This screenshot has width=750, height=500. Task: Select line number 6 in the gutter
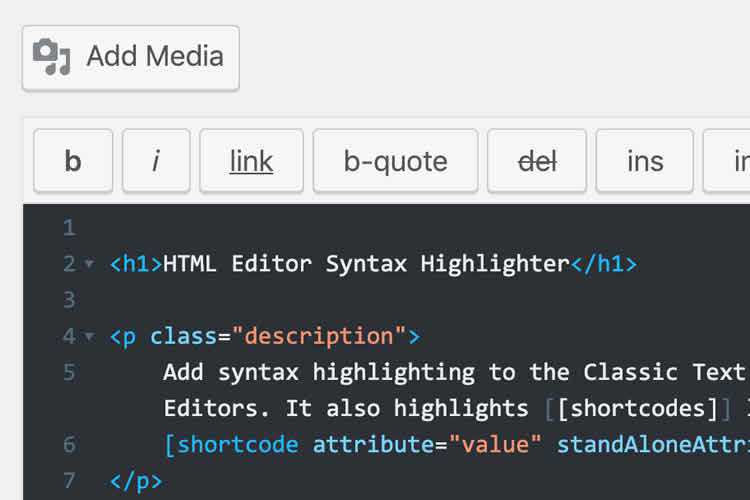69,444
